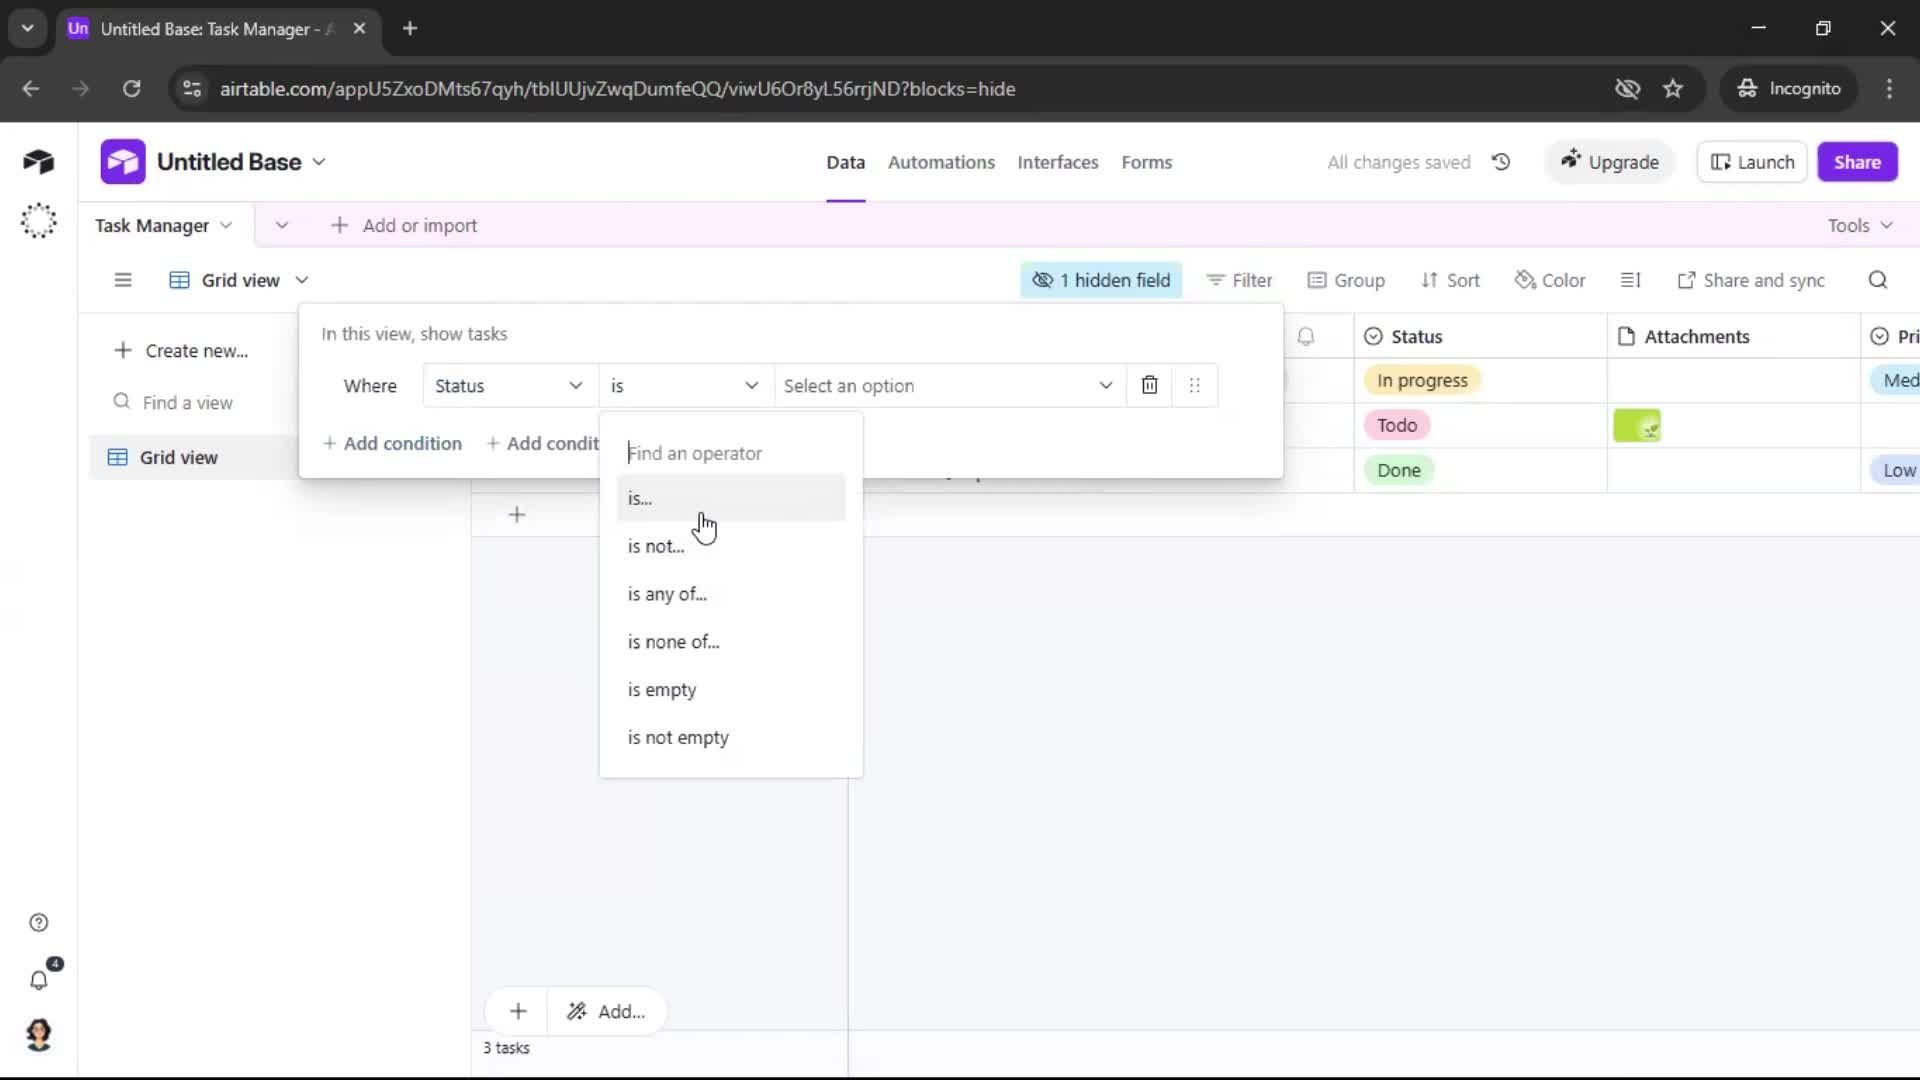Click the Untitled Base purple icon
The image size is (1920, 1080).
click(122, 162)
